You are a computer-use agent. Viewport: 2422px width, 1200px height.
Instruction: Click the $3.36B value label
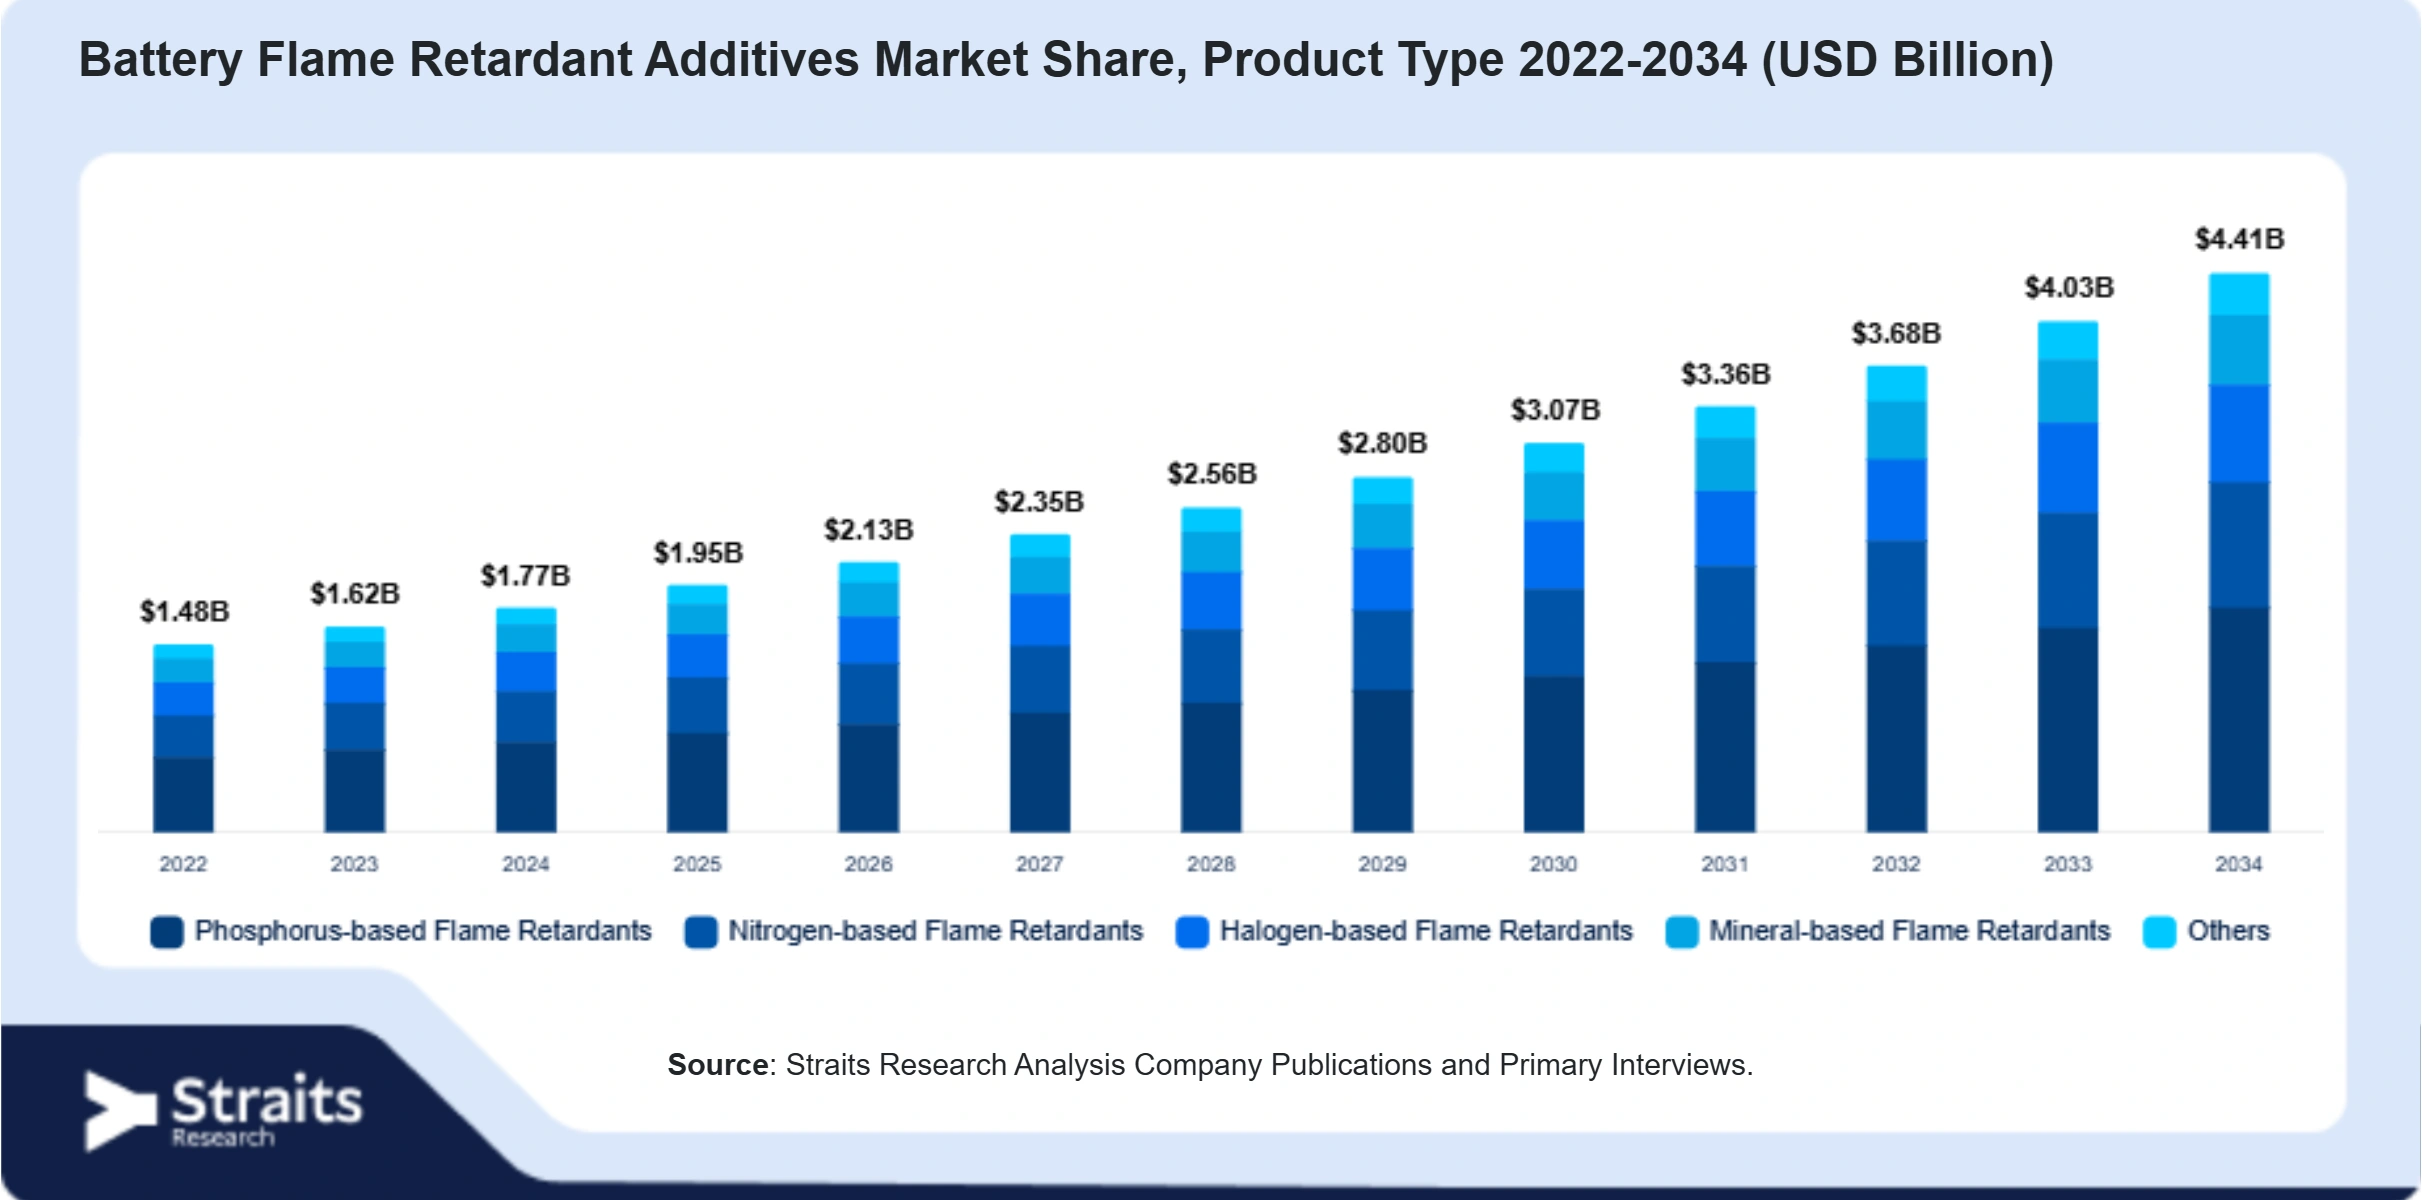1726,374
